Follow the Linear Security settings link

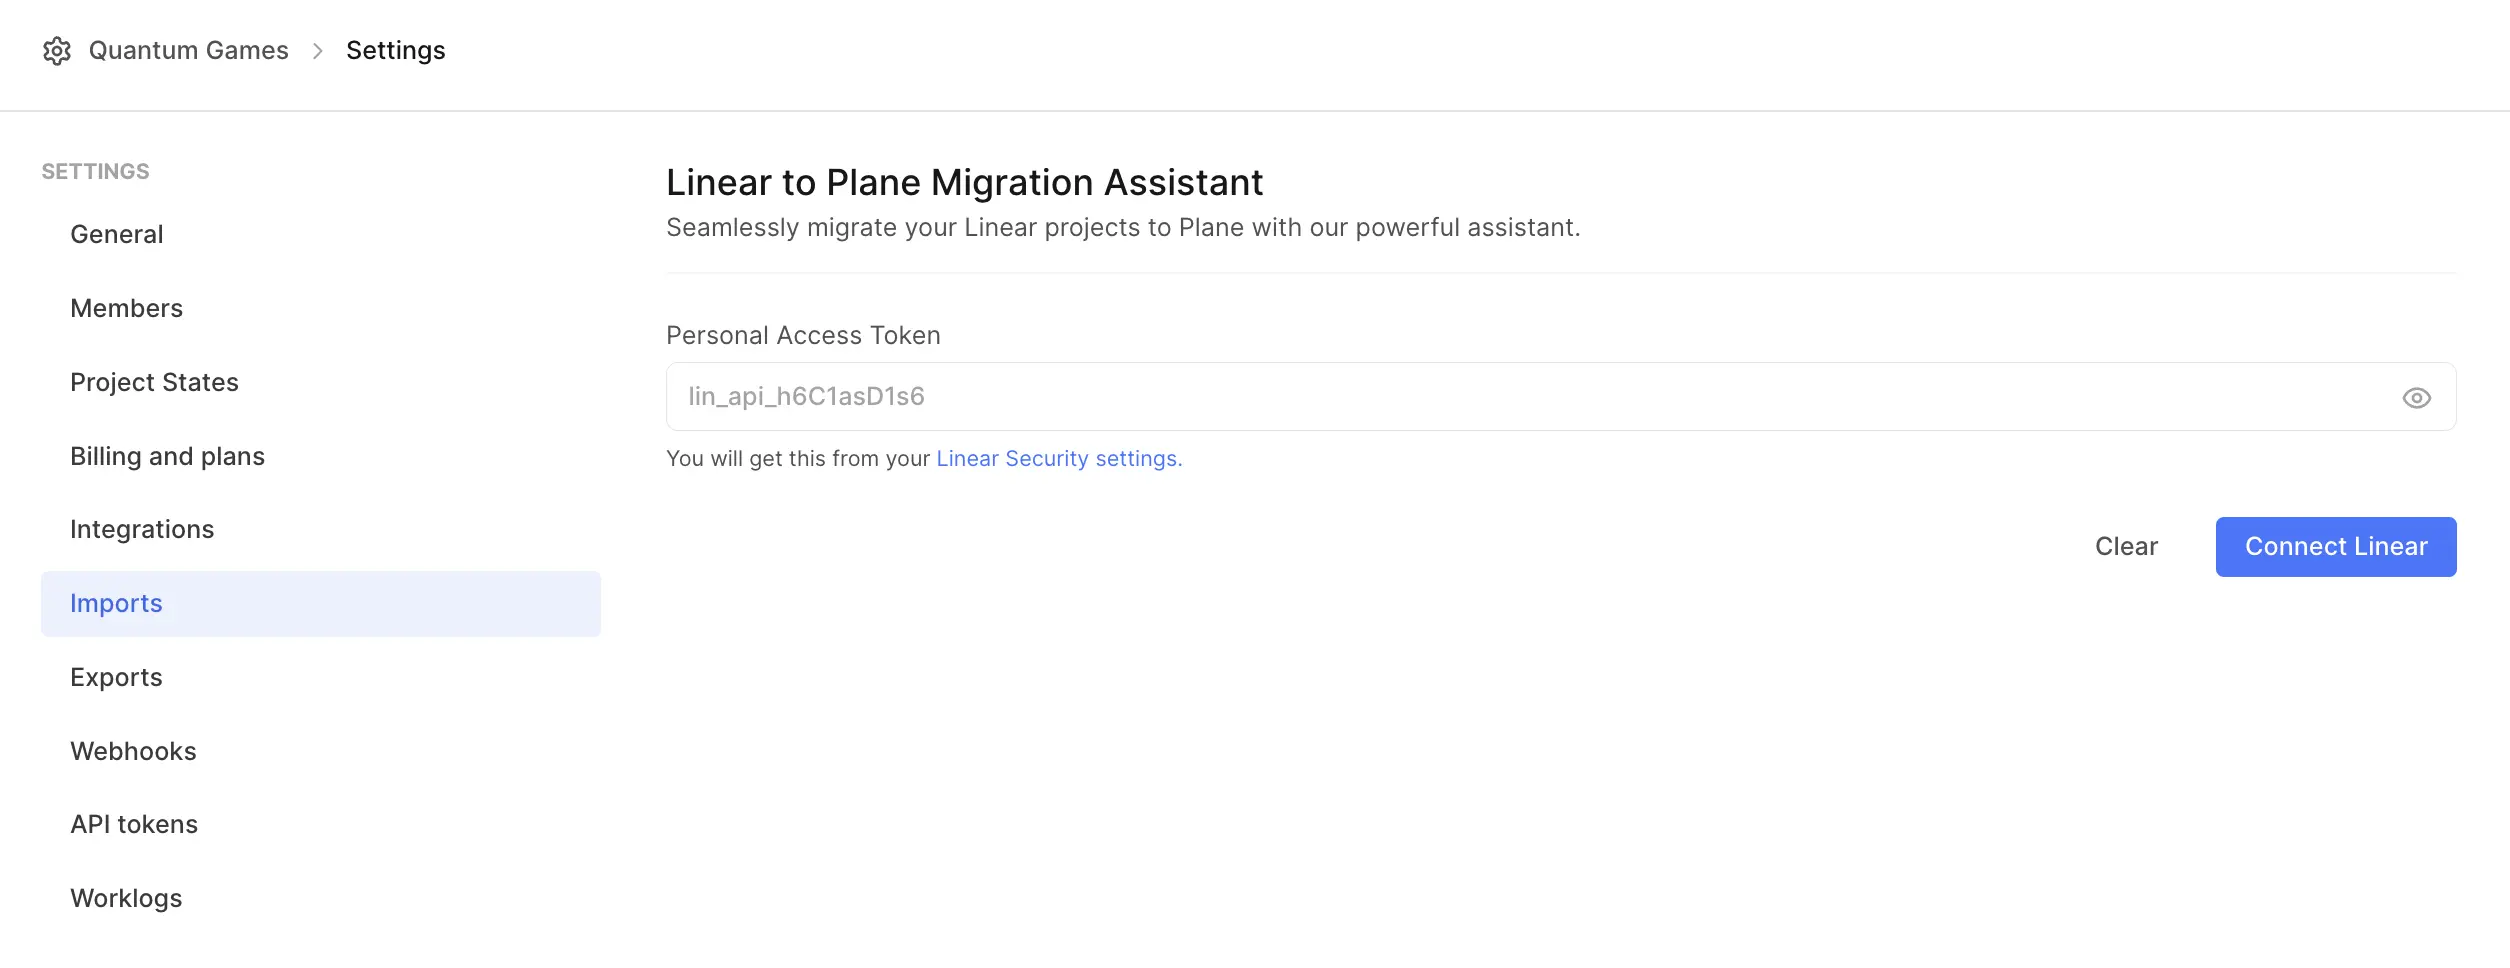tap(1059, 459)
